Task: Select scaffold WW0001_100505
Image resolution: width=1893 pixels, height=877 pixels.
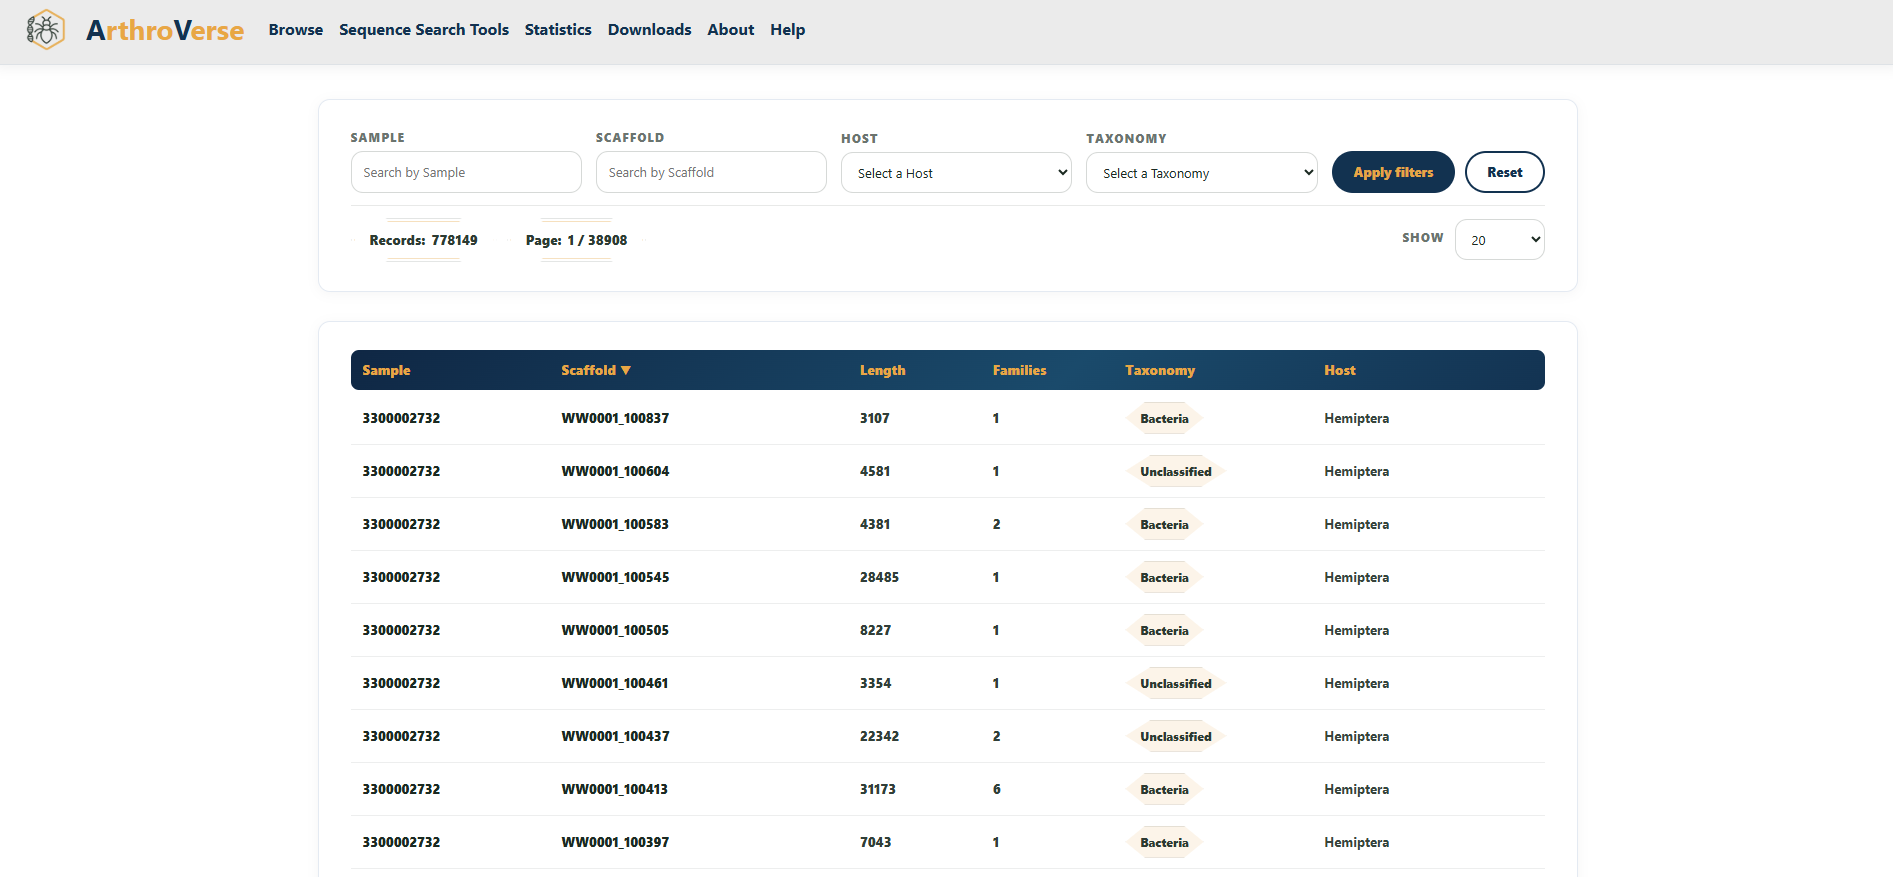Action: 615,630
